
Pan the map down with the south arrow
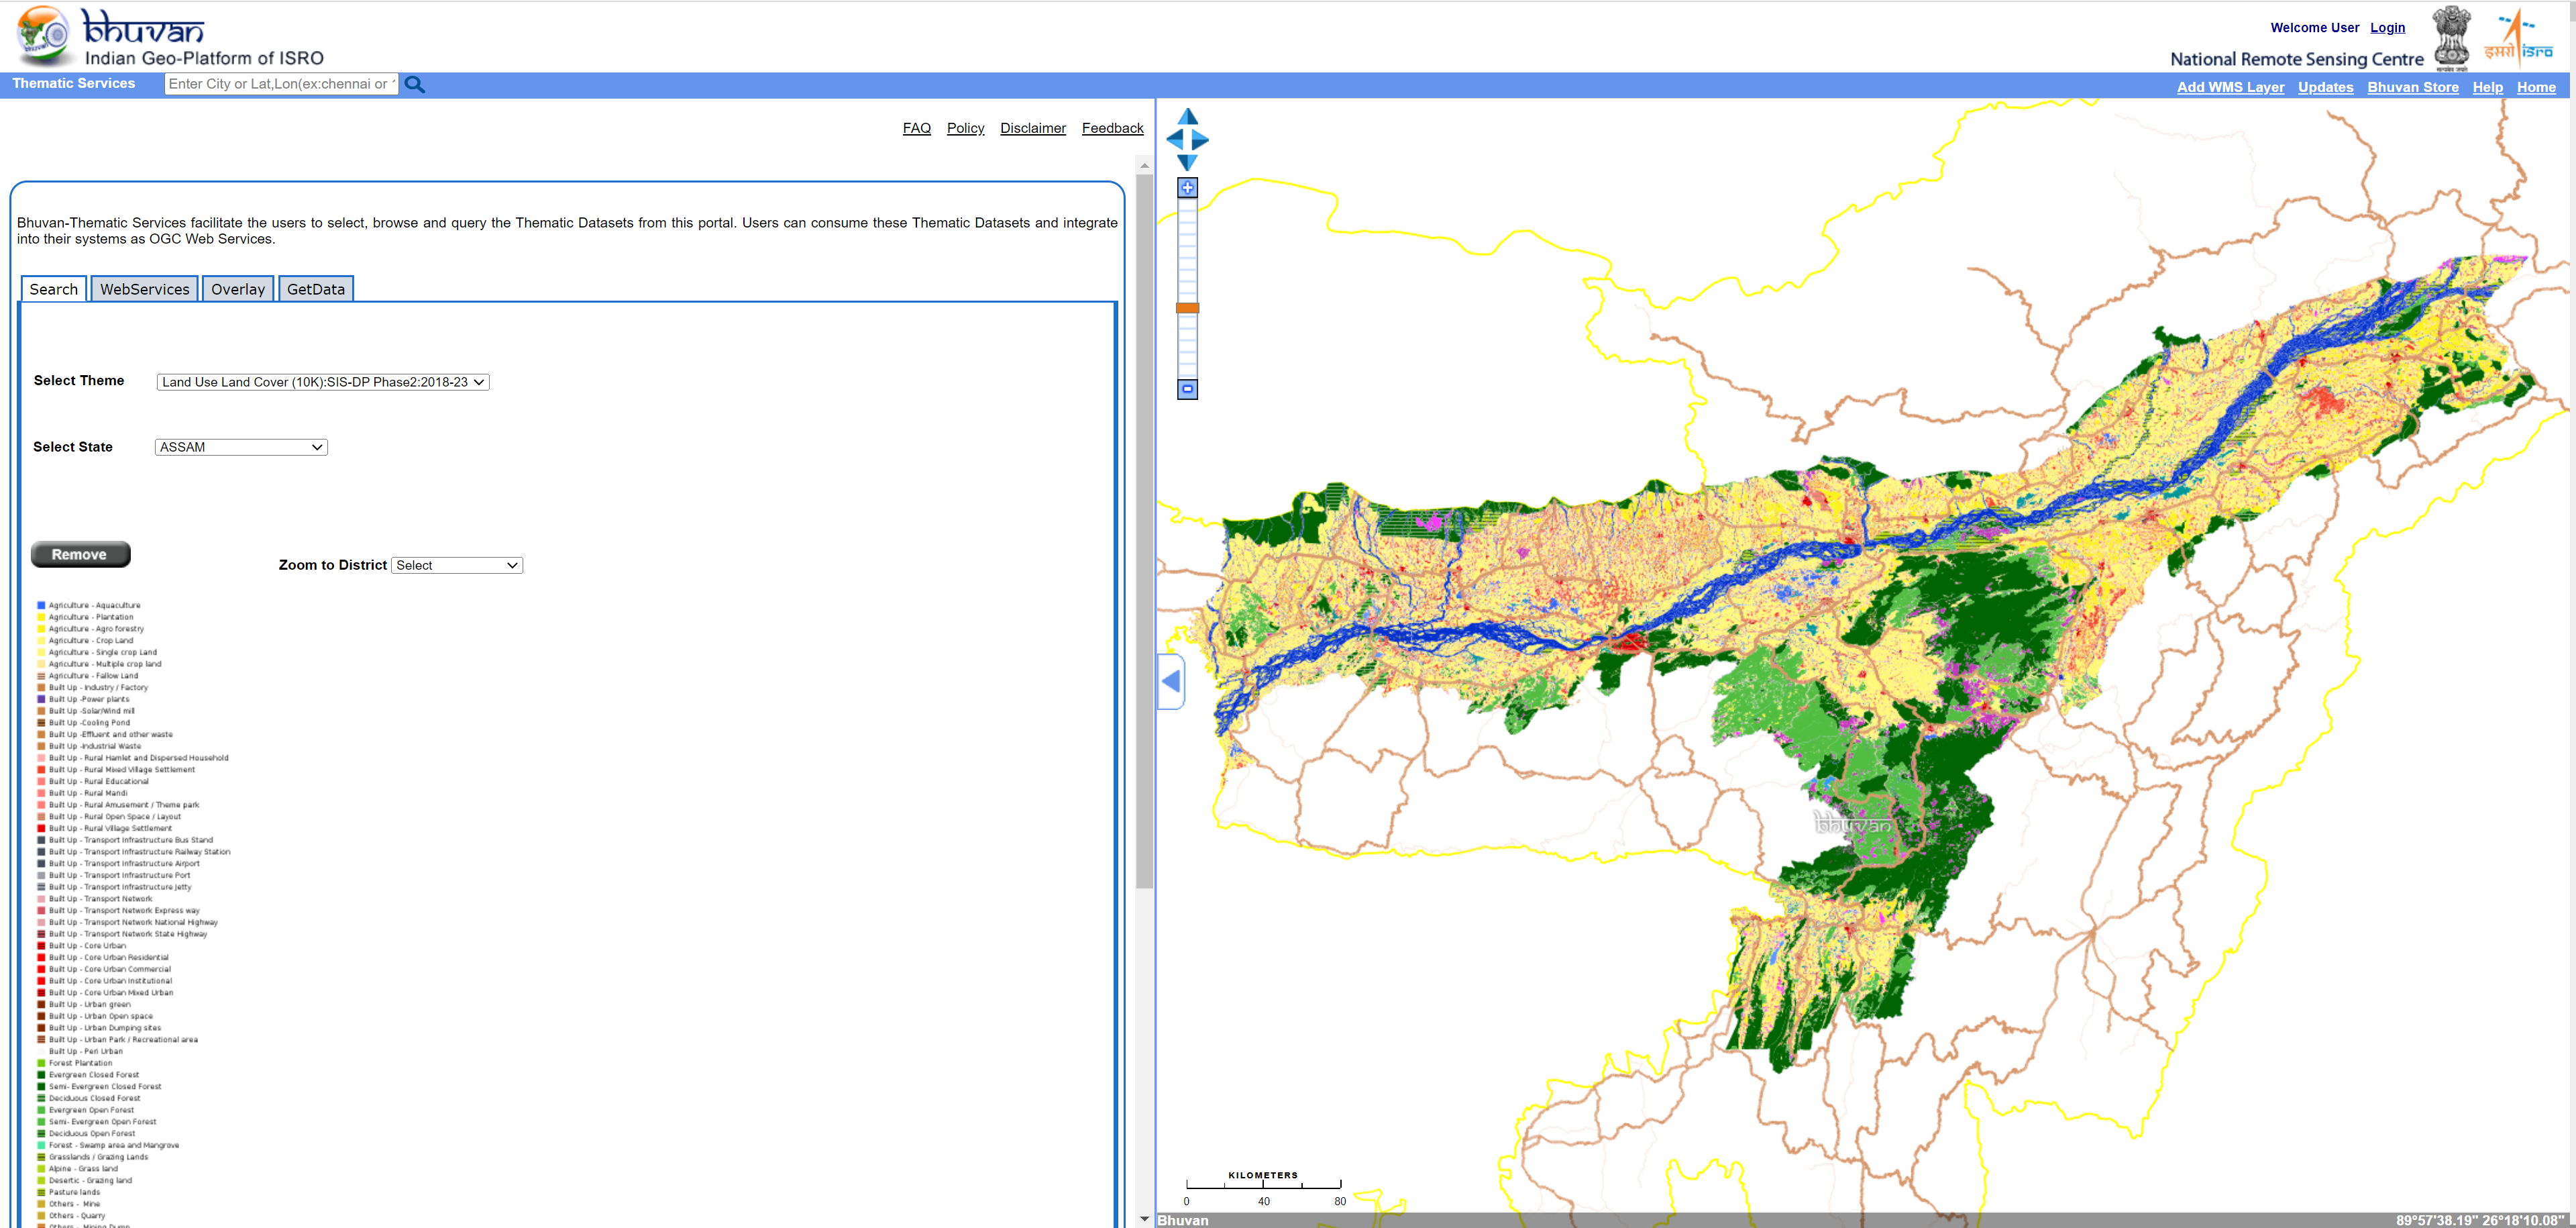[1187, 162]
